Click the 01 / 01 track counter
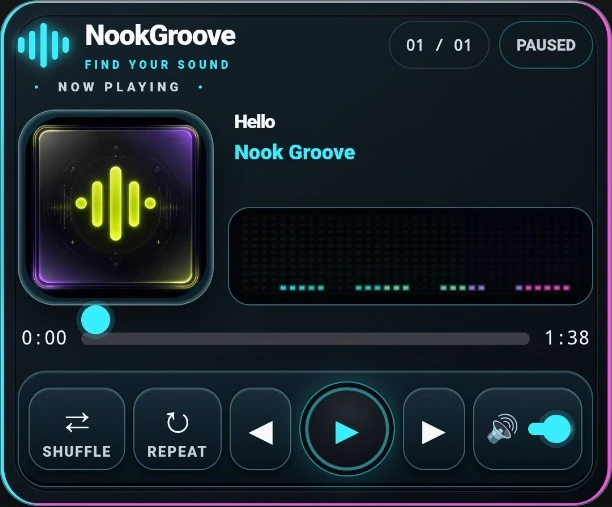Viewport: 612px width, 507px height. click(x=439, y=45)
